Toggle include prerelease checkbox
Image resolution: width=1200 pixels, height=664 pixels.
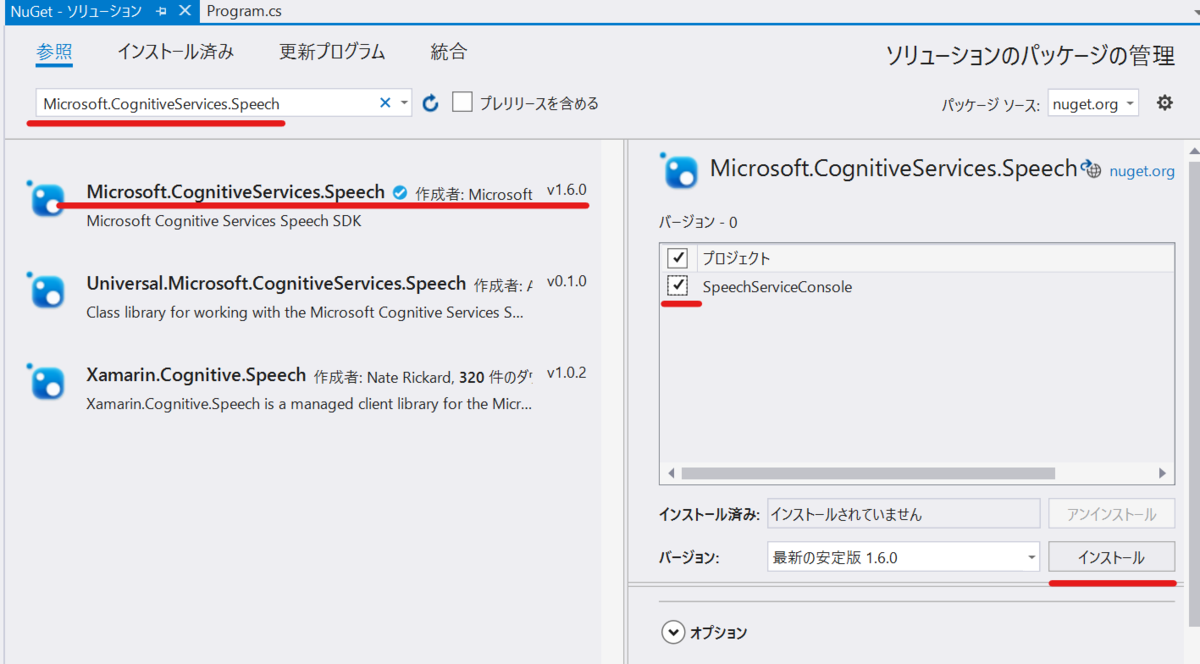coord(462,102)
